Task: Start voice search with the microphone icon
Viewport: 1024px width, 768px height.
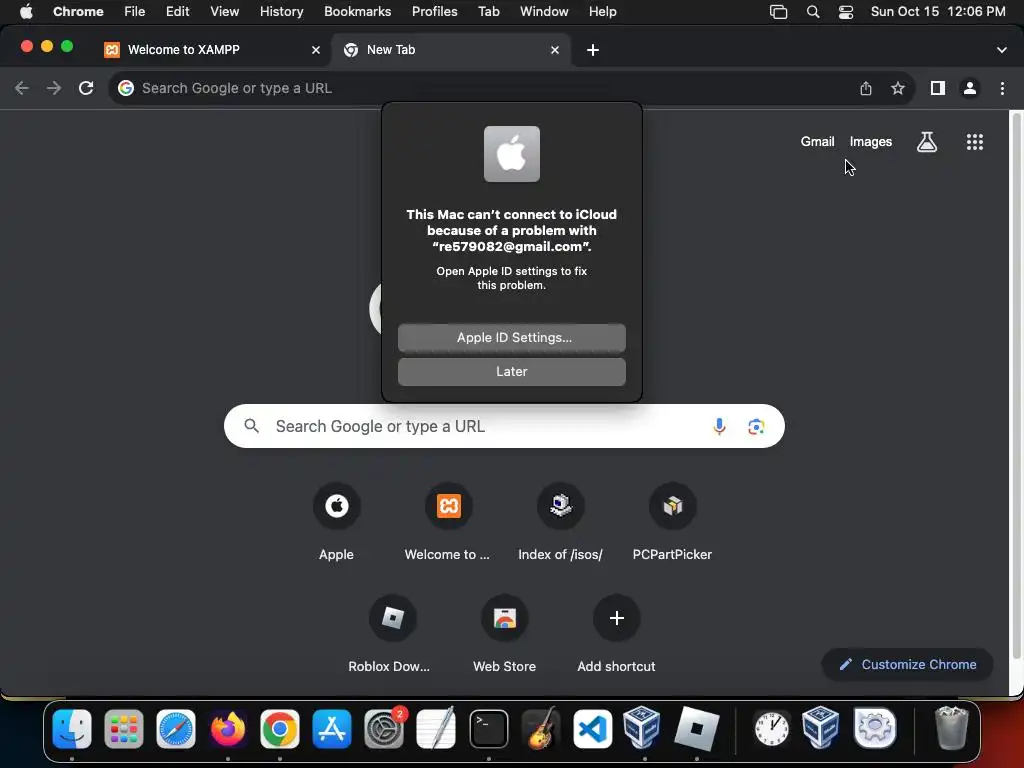Action: click(719, 426)
